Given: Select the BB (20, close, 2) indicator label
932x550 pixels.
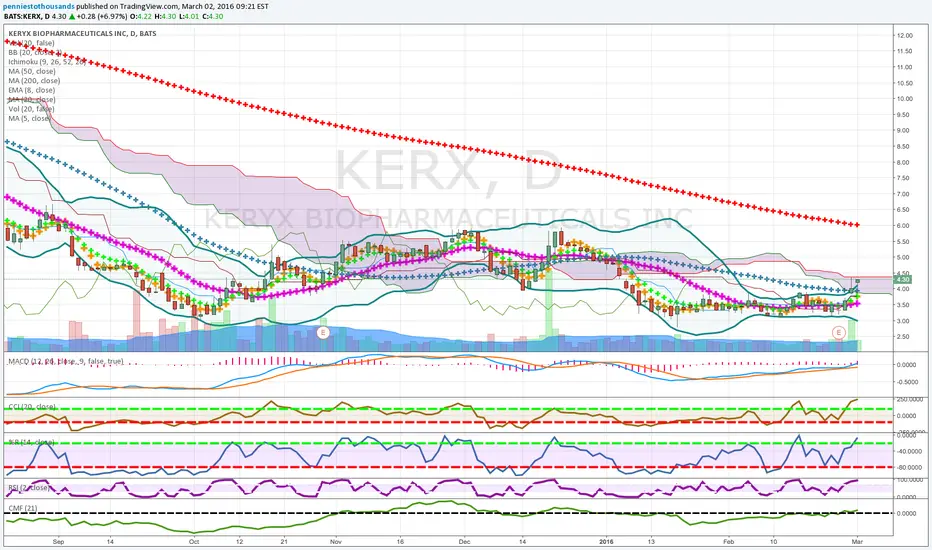Looking at the screenshot, I should click(x=34, y=52).
